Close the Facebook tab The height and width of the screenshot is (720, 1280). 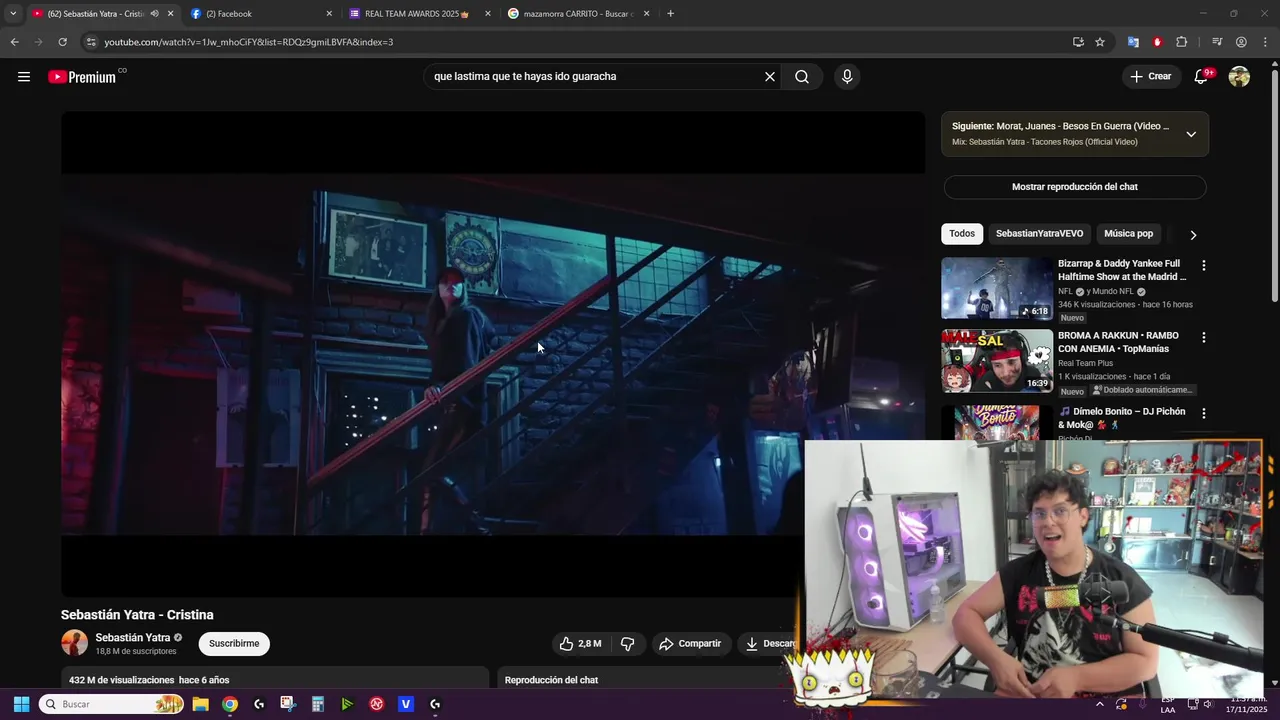pyautogui.click(x=329, y=14)
